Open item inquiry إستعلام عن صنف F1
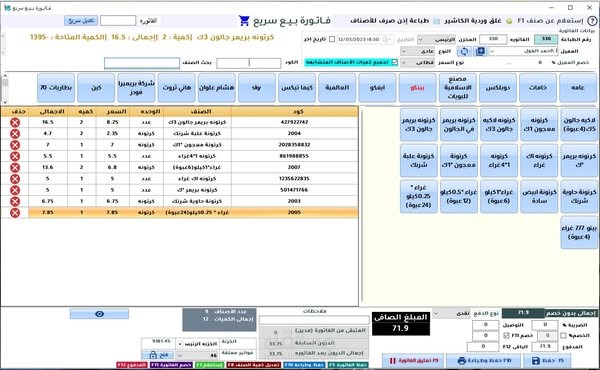Screen dimensions: 600x370 tap(550, 21)
